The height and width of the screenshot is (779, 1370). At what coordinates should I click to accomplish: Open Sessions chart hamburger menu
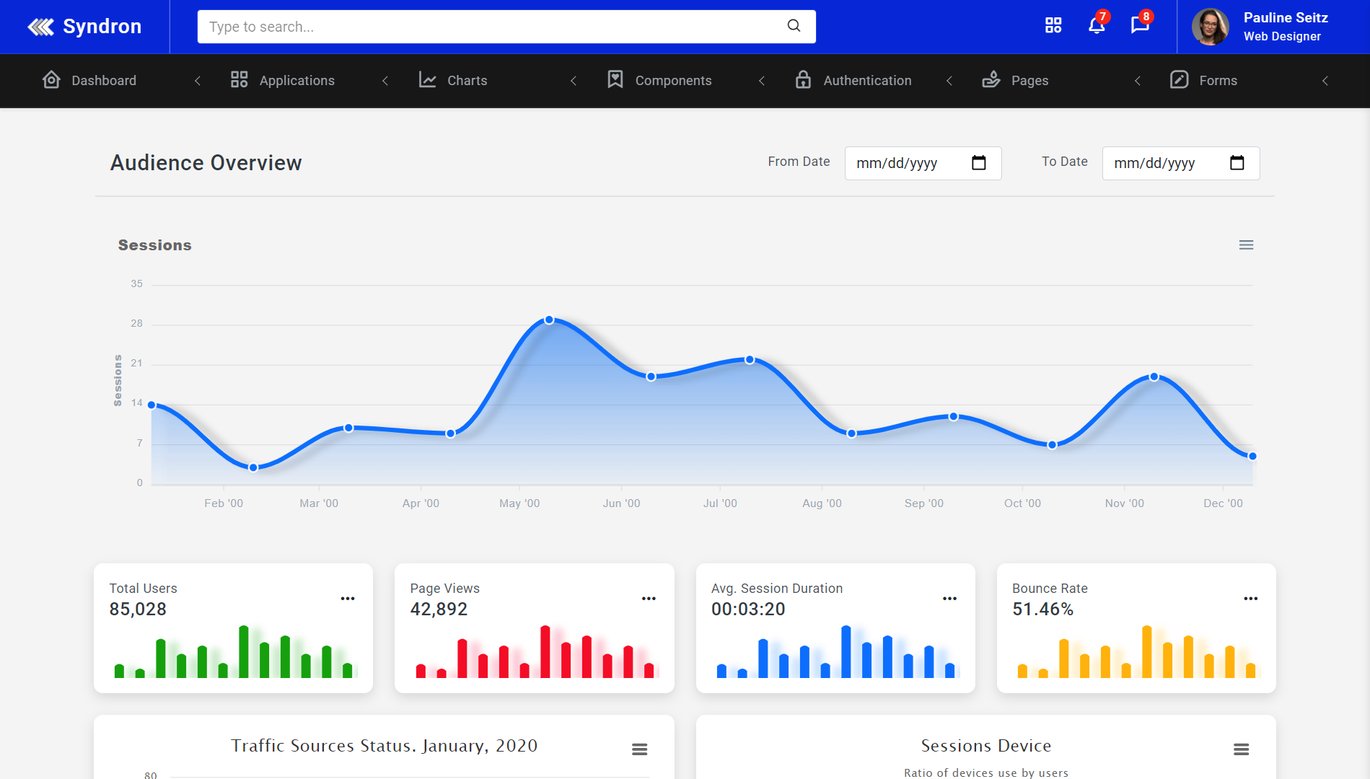(1246, 245)
